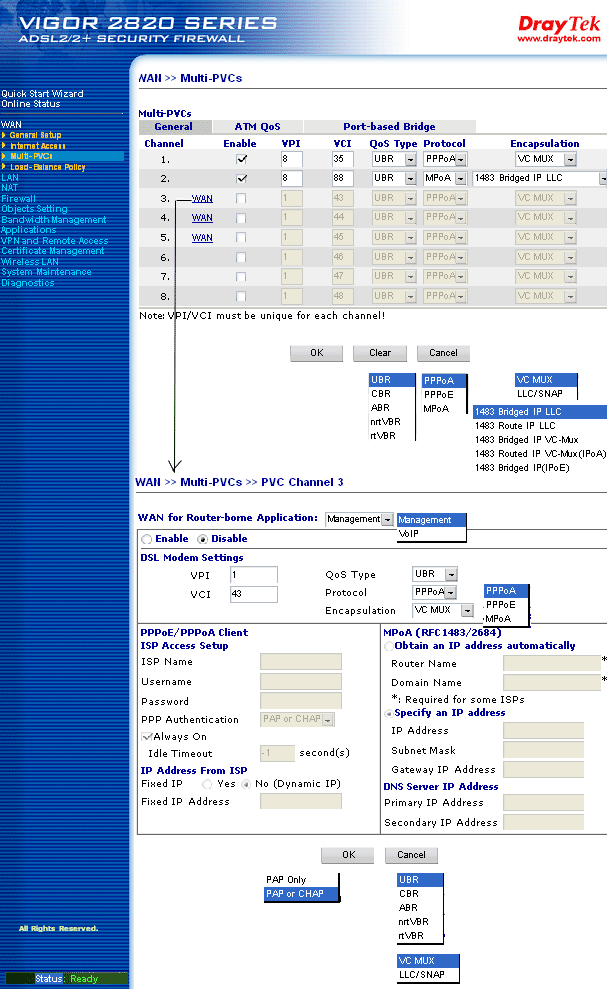Select LLC/SNAP in upper encapsulation list
The width and height of the screenshot is (607, 992).
pos(546,394)
